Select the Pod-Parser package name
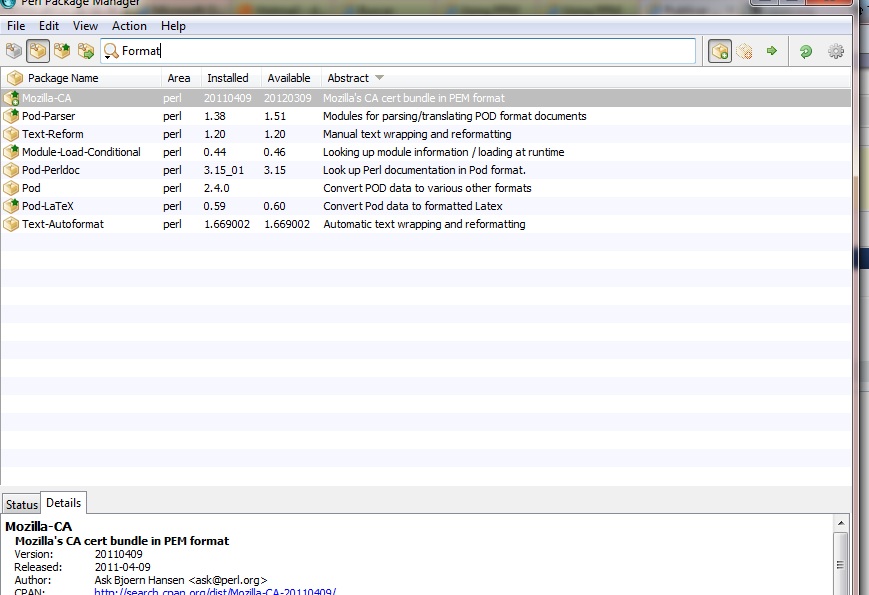The width and height of the screenshot is (869, 595). point(49,116)
